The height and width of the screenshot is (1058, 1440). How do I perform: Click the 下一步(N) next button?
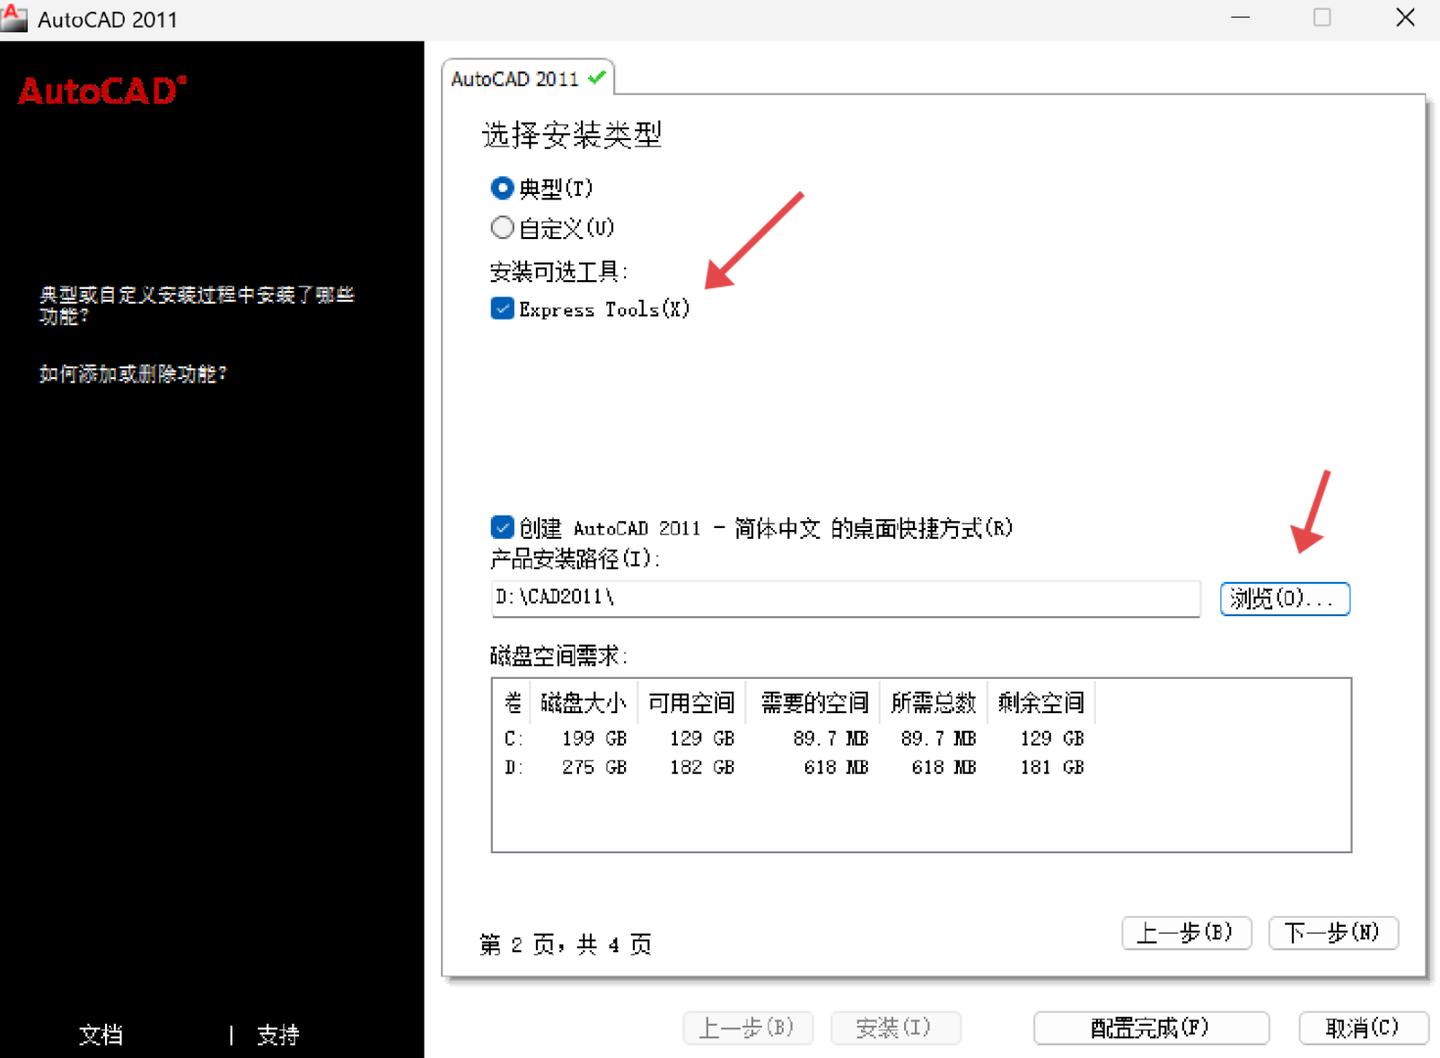[1334, 933]
